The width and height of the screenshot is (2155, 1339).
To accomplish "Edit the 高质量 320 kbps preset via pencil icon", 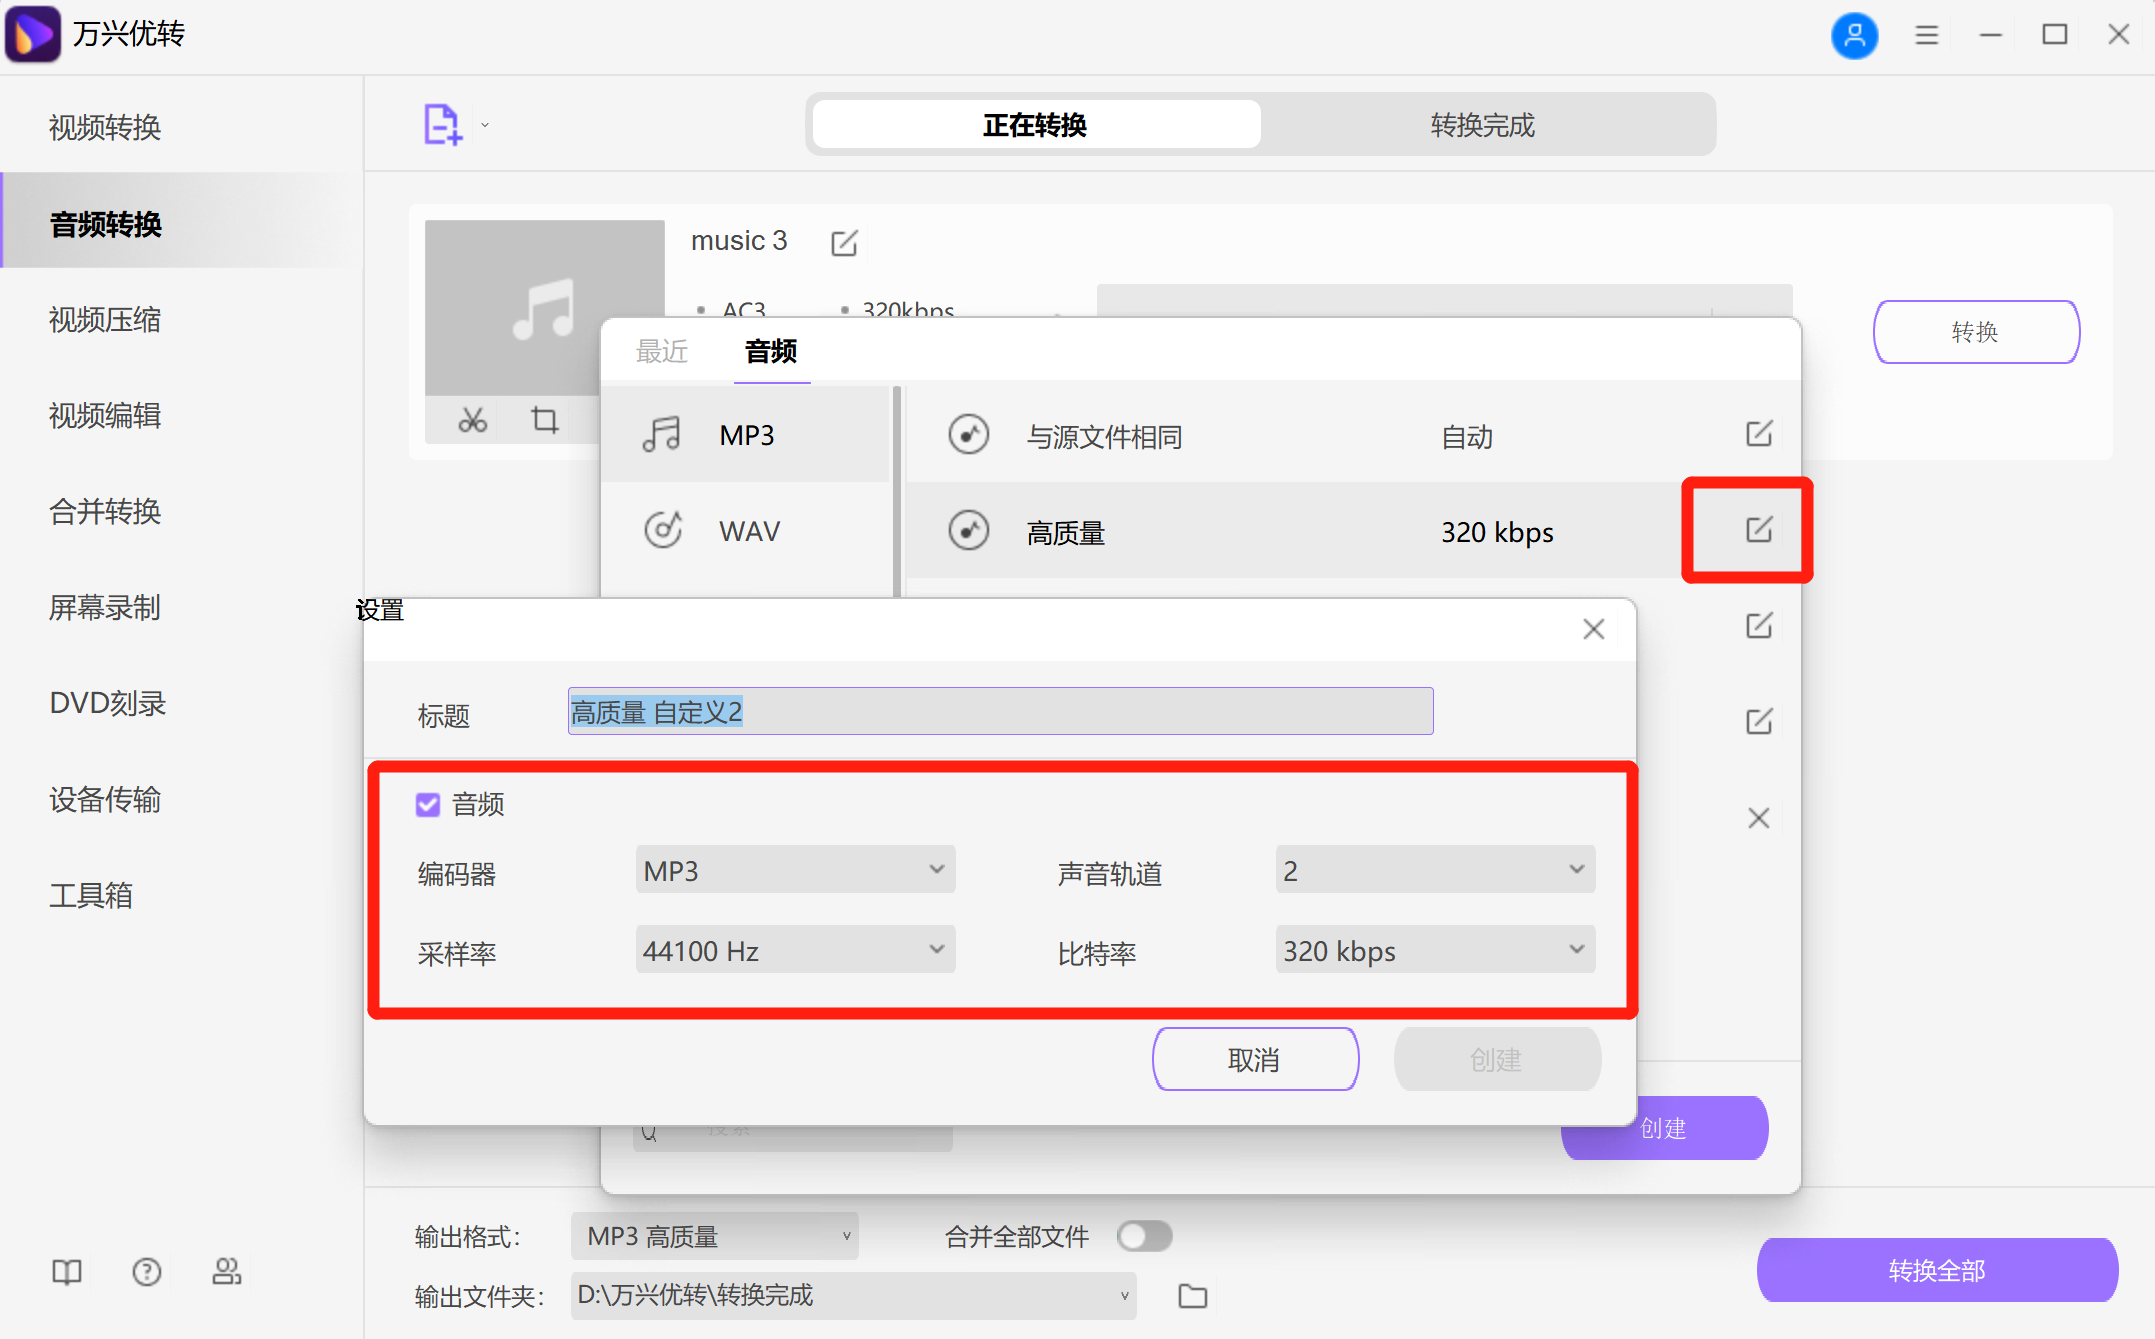I will pos(1759,530).
